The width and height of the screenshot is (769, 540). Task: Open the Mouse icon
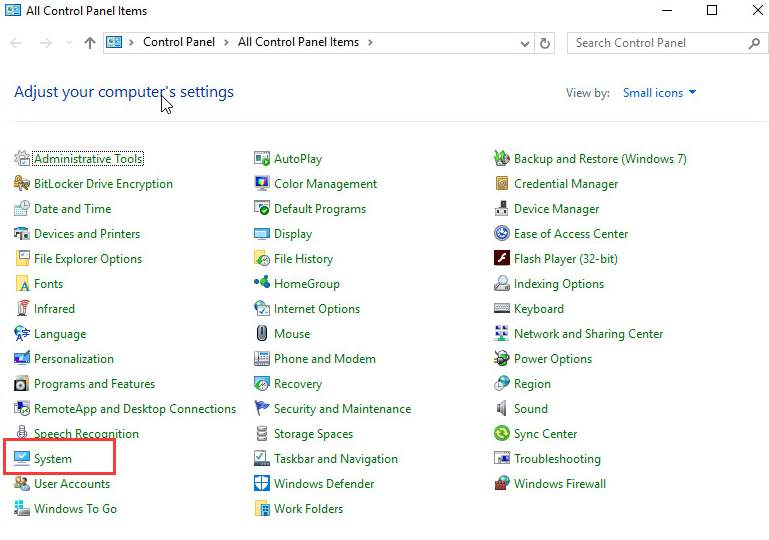click(262, 334)
